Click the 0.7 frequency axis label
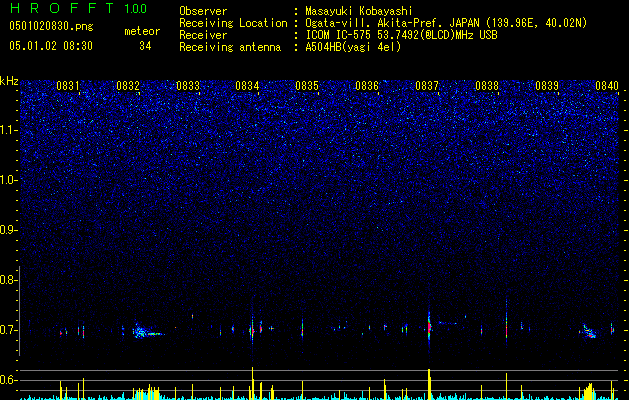 click(8, 330)
